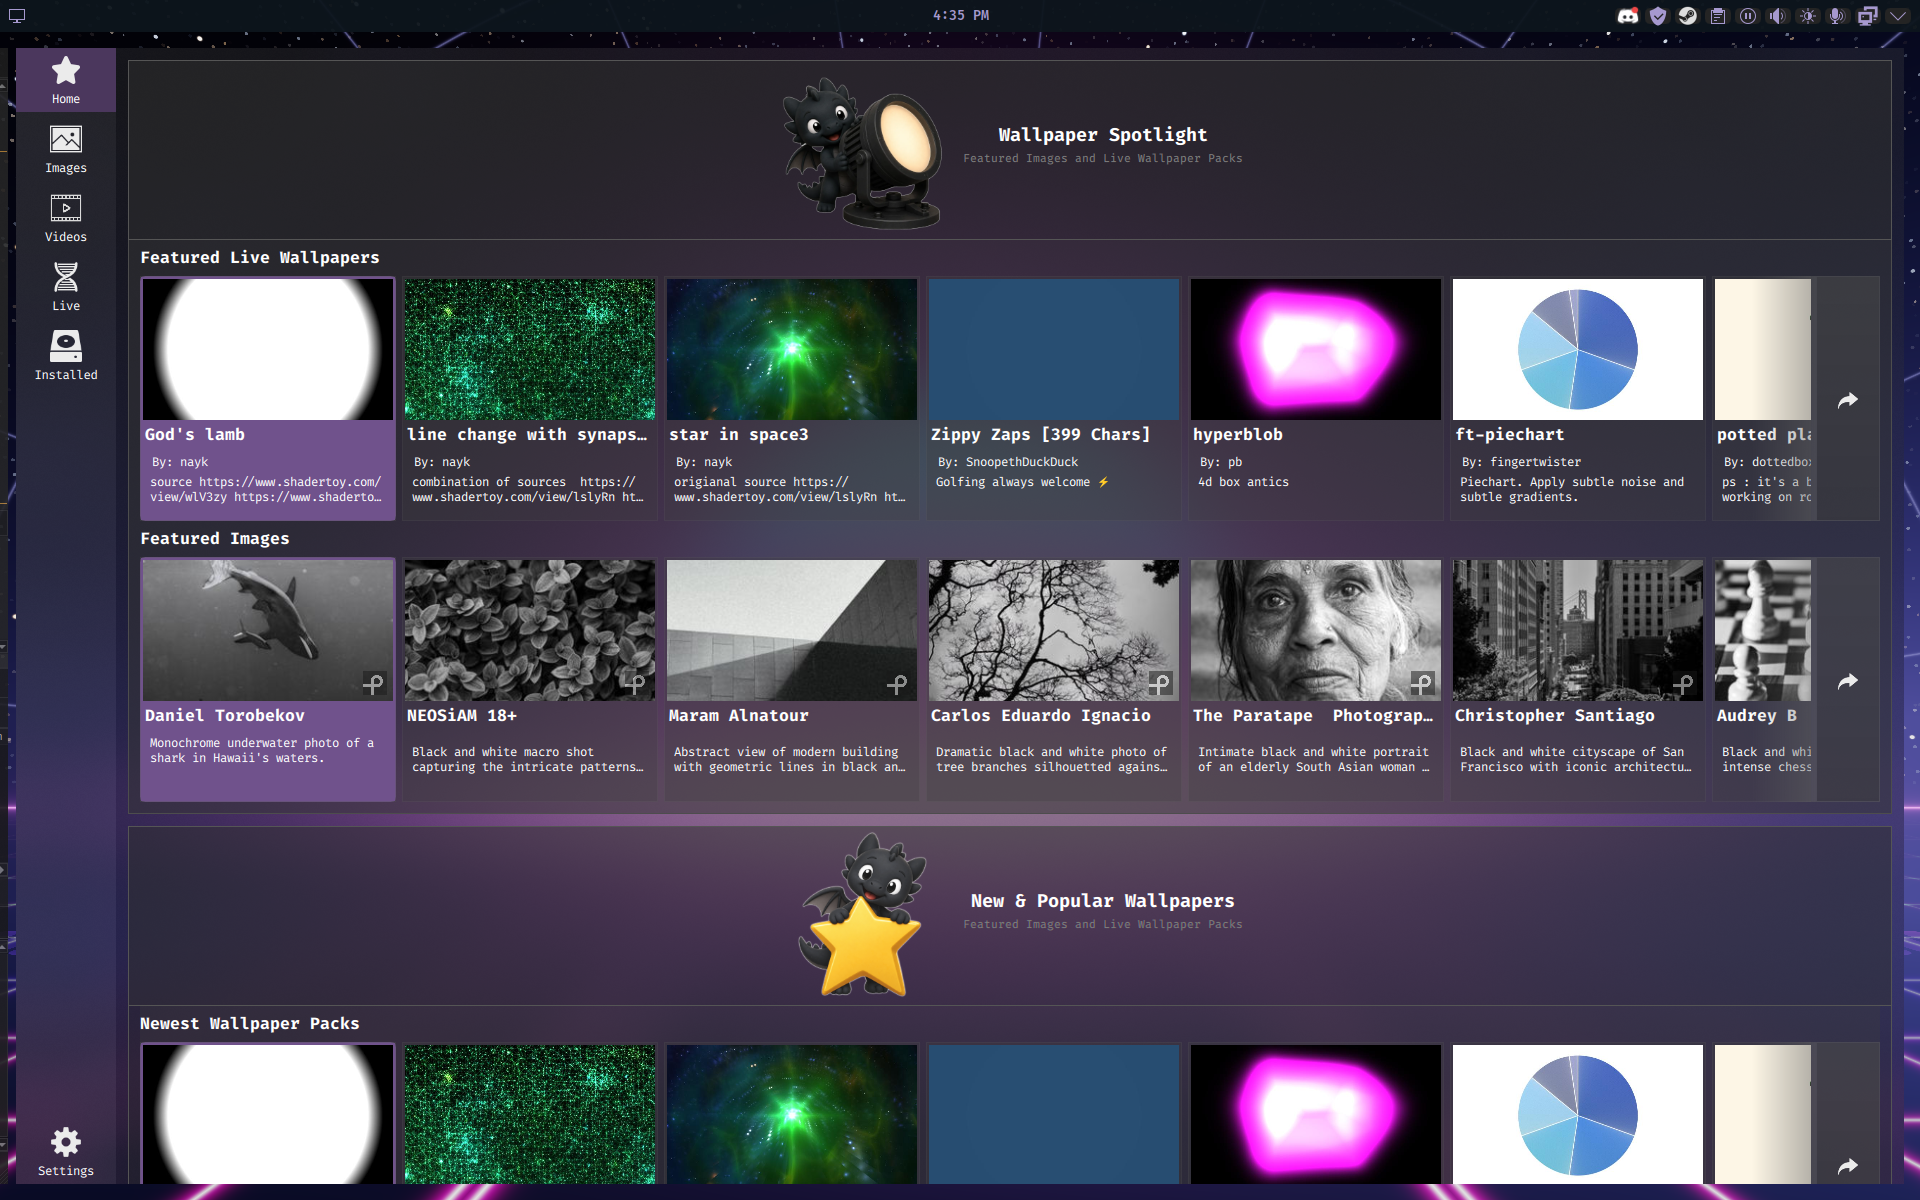This screenshot has height=1200, width=1920.
Task: Open line change with synaps… wallpaper thumbnail
Action: coord(530,349)
